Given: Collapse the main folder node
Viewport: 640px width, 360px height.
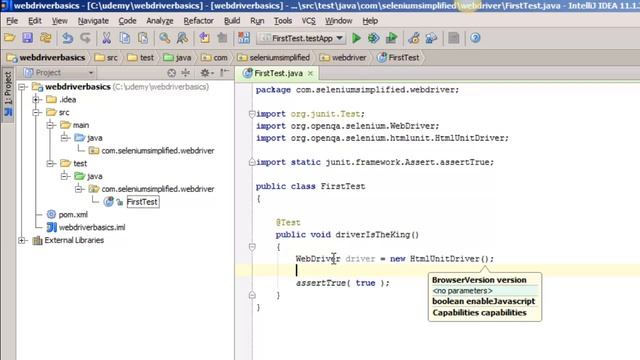Looking at the screenshot, I should click(51, 125).
